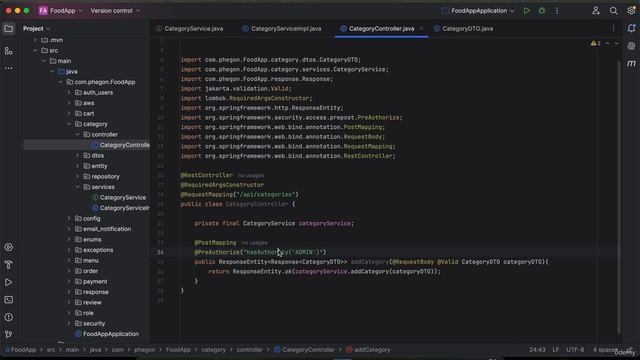
Task: Open line ending LF selector
Action: tap(556, 350)
